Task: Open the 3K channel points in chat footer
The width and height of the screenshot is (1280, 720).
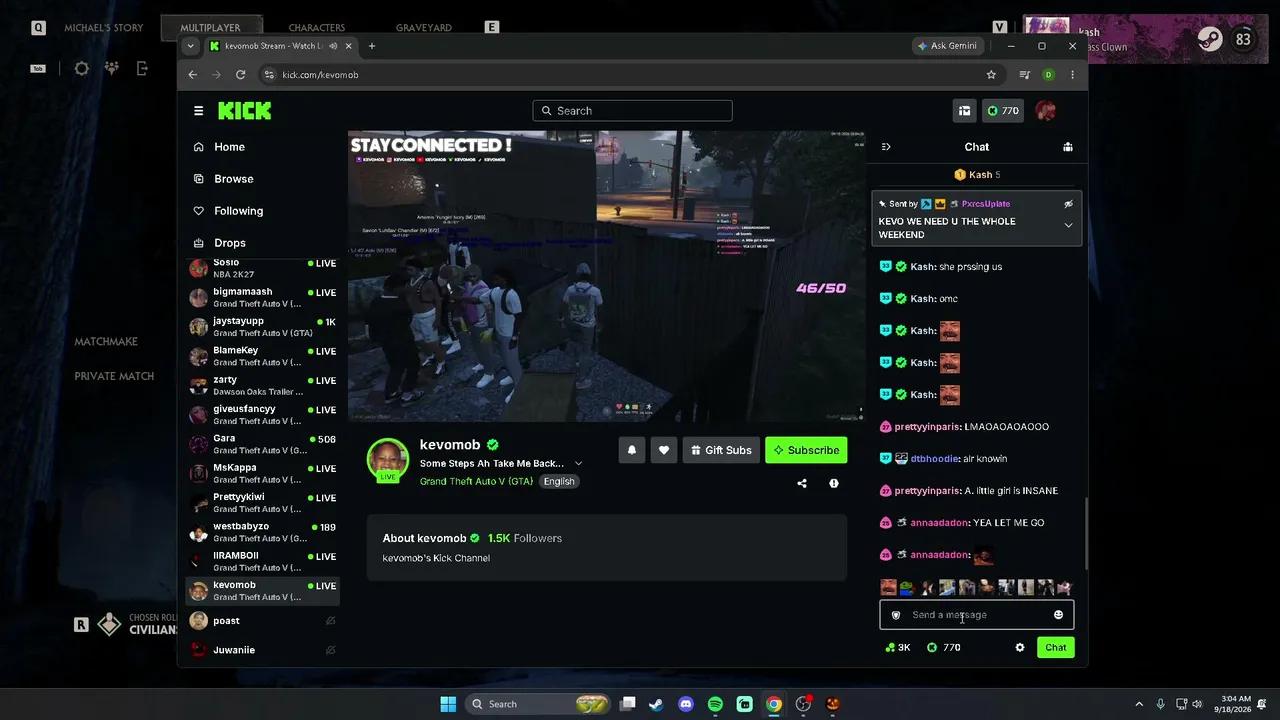Action: [898, 647]
